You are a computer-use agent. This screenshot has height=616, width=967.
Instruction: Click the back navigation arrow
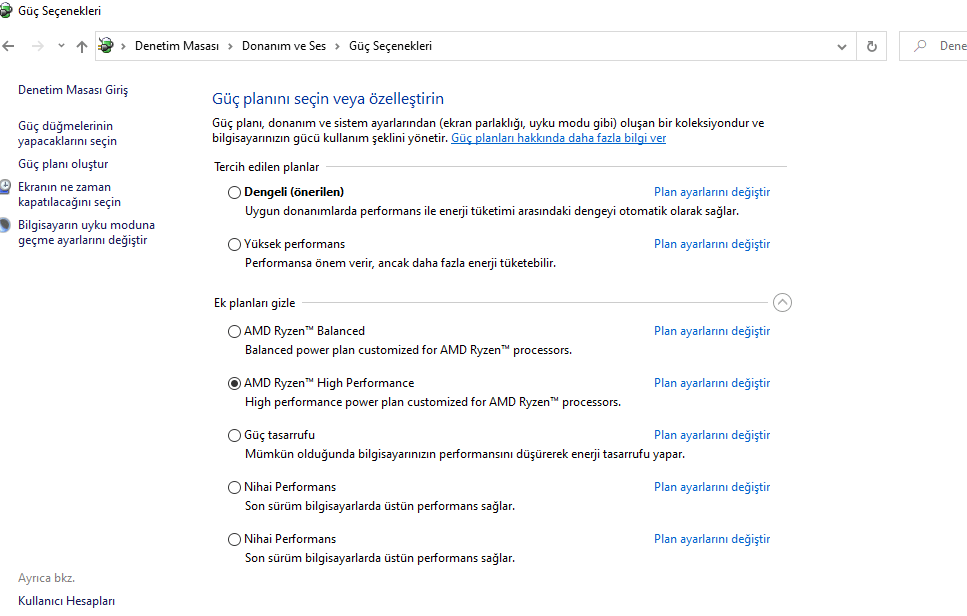9,46
